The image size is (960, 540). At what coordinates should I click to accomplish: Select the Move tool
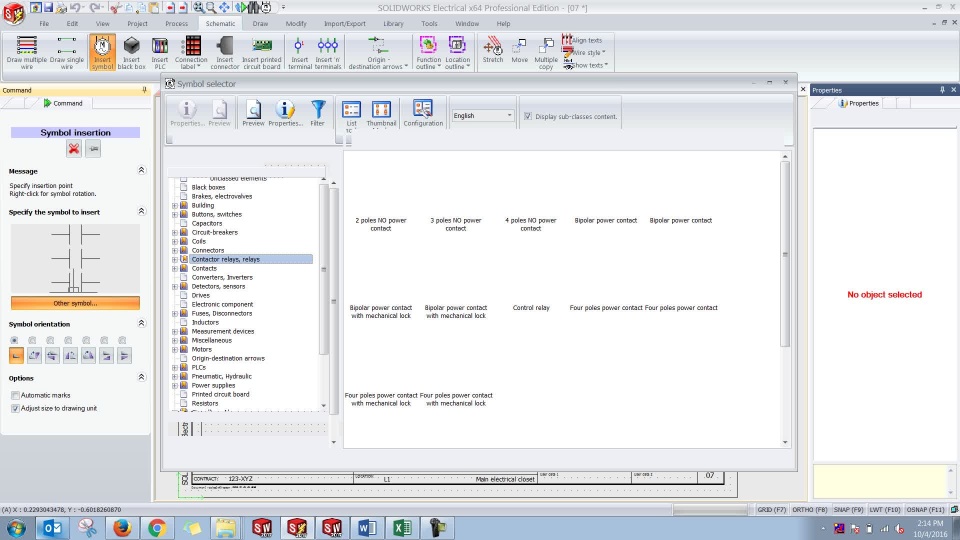coord(519,50)
